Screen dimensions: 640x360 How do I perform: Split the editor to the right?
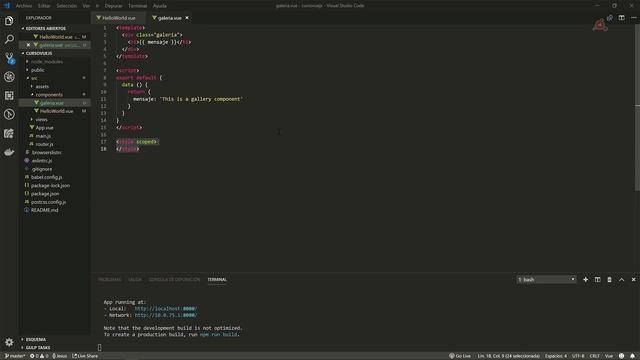point(621,18)
